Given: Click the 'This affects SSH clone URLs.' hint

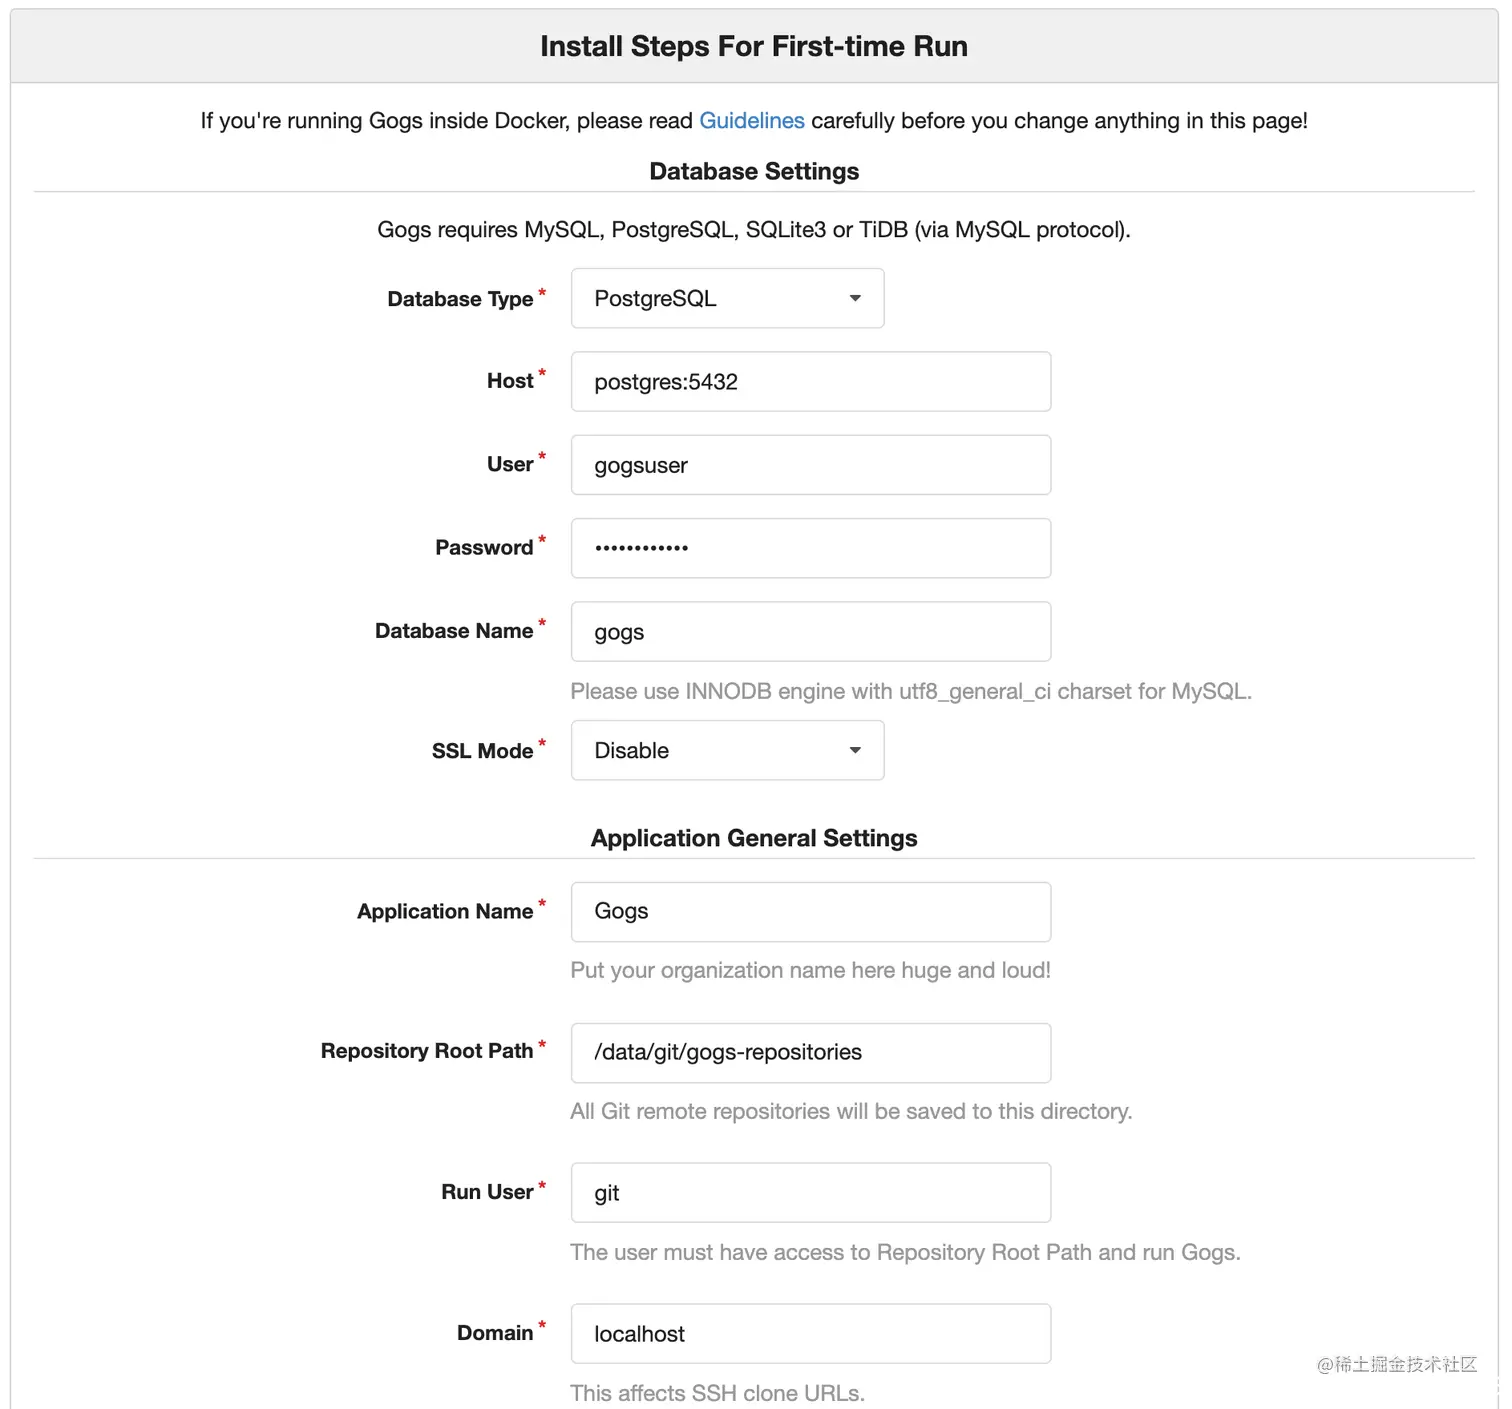Looking at the screenshot, I should tap(717, 1393).
